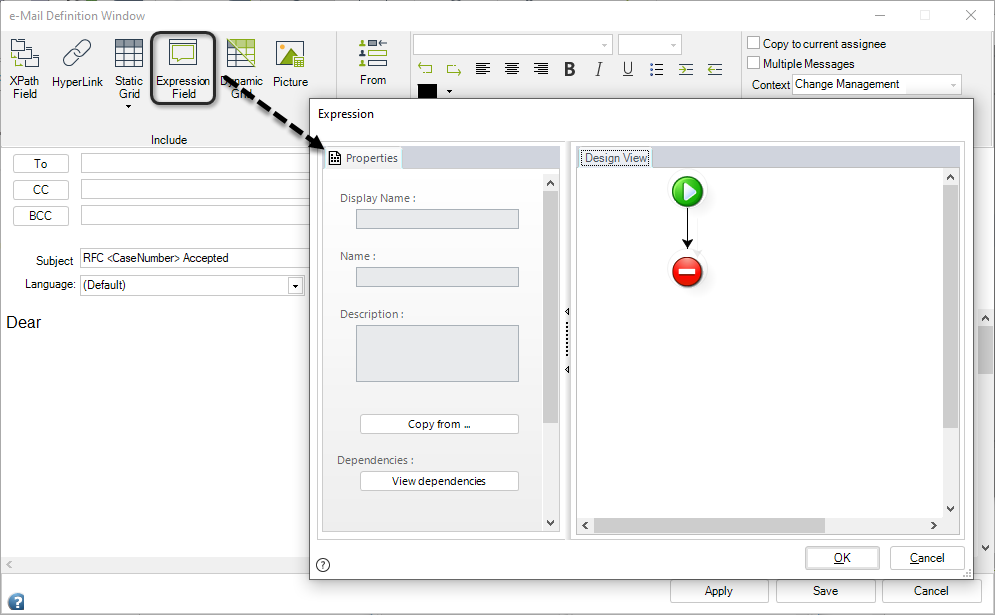This screenshot has width=995, height=615.
Task: Open the font color dropdown arrow
Action: 449,91
